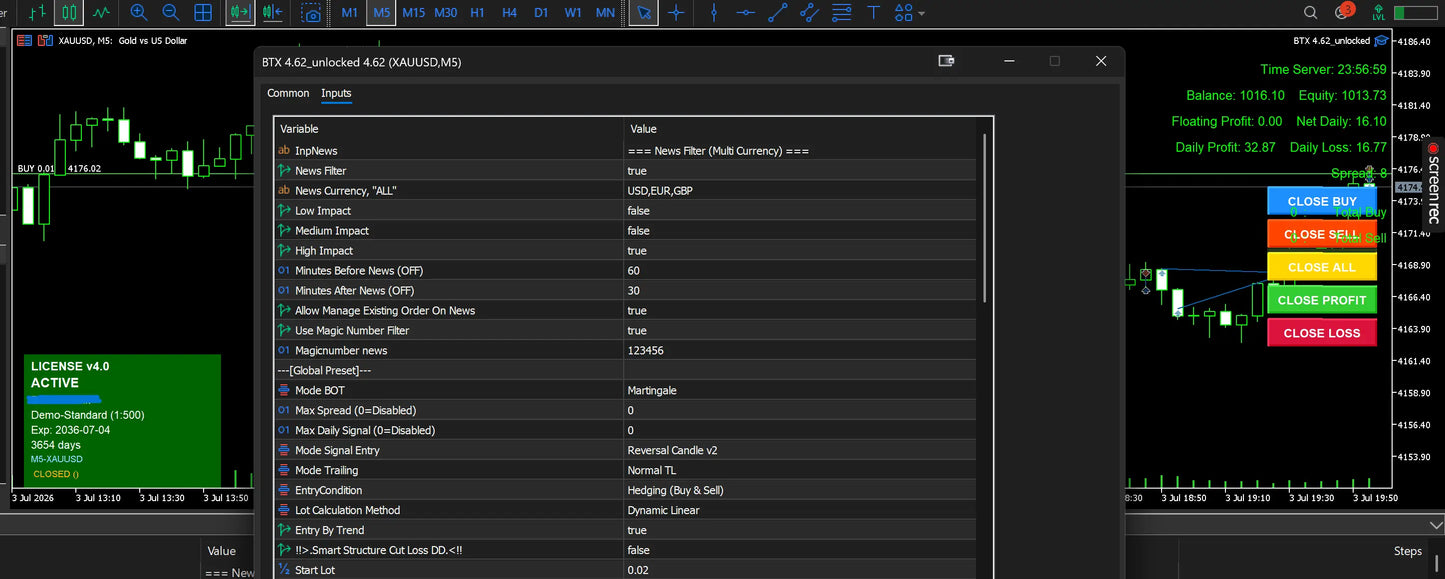The image size is (1445, 579).
Task: Click the CLOSE BUY button
Action: click(1322, 201)
